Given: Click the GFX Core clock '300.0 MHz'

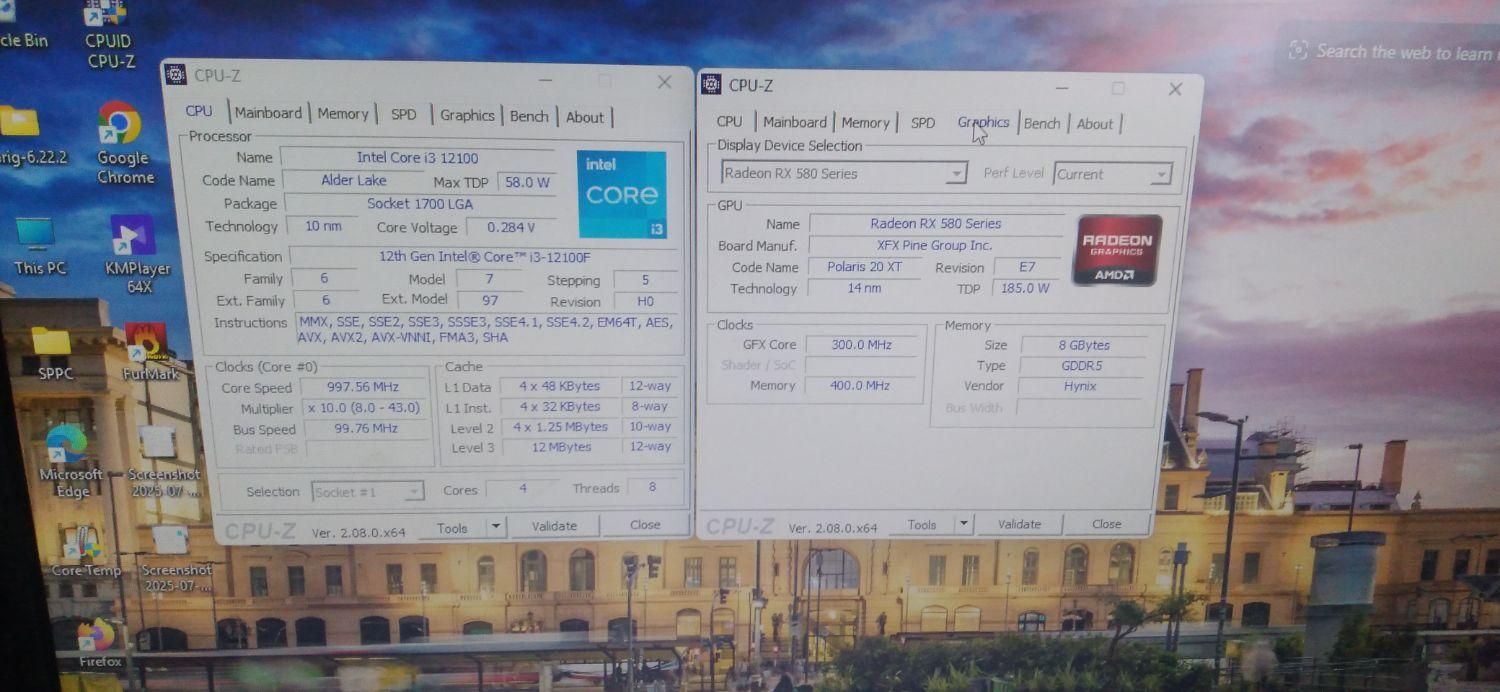Looking at the screenshot, I should click(861, 344).
